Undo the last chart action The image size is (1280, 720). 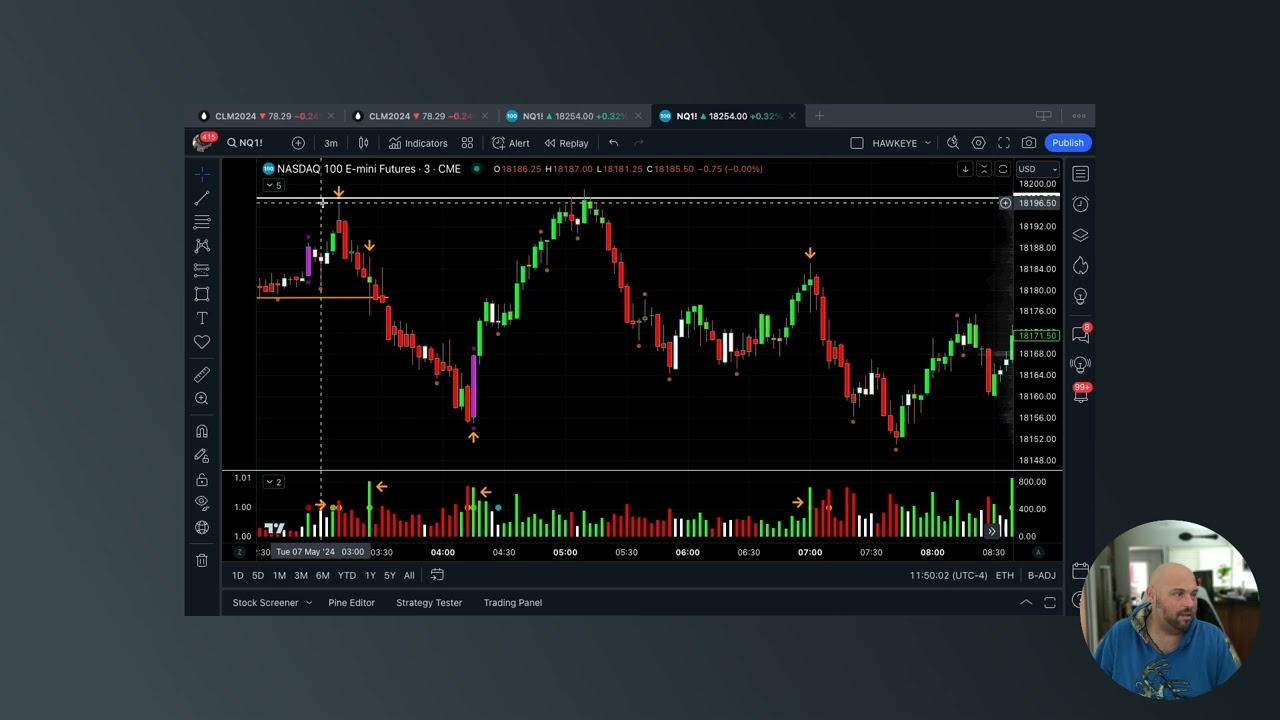pyautogui.click(x=613, y=143)
